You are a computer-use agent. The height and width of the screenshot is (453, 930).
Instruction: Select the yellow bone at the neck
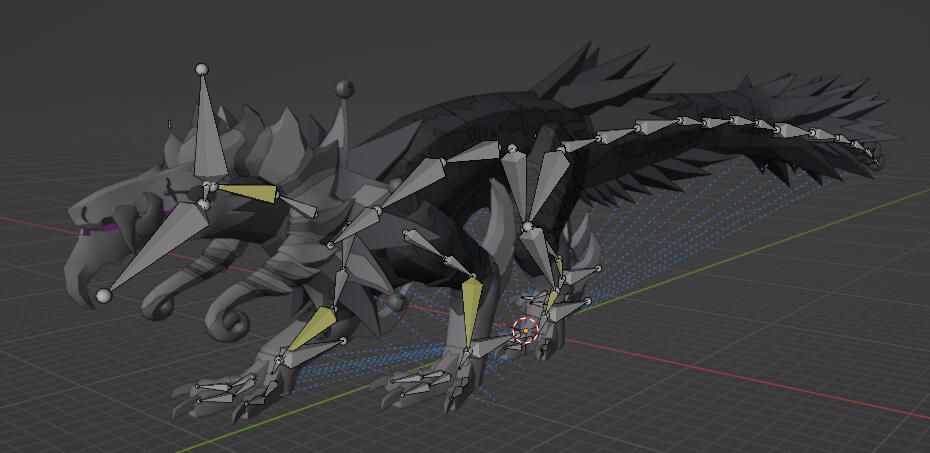pos(246,194)
